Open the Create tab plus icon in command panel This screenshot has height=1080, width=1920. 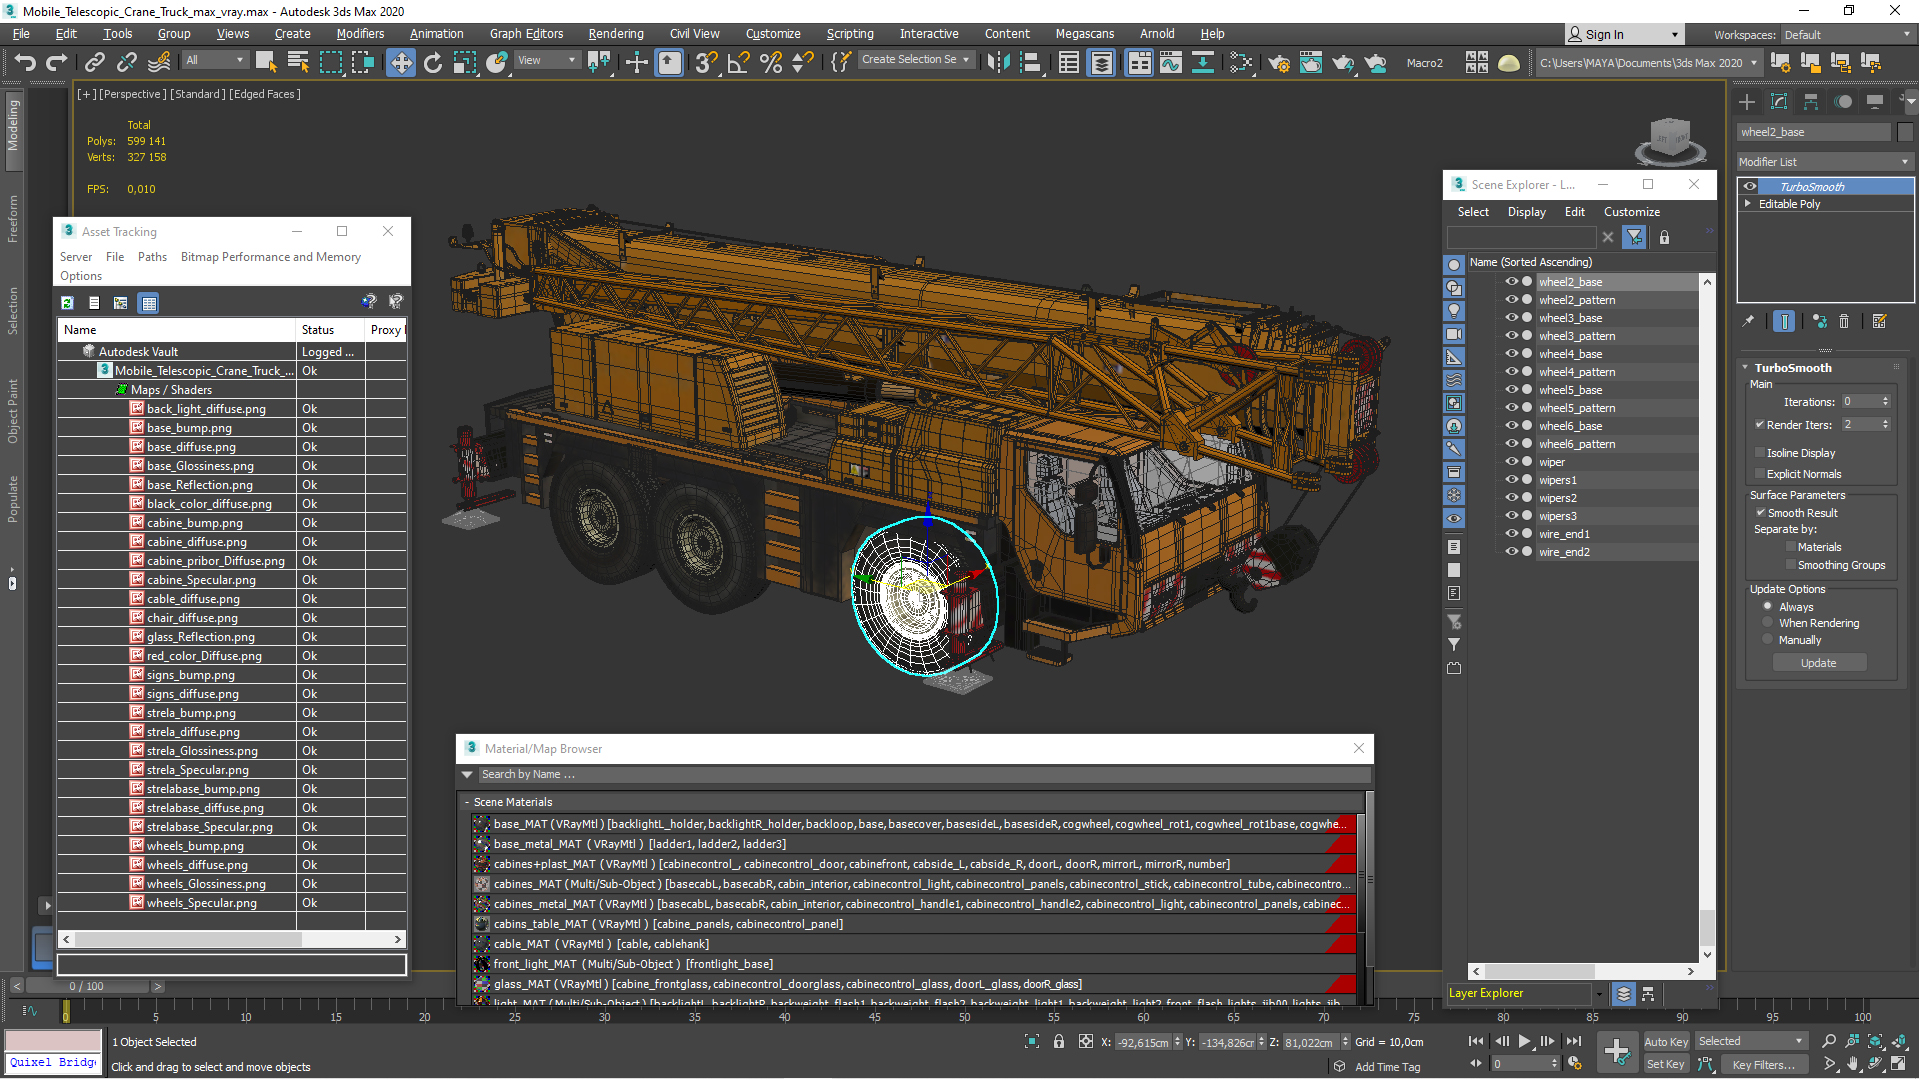click(x=1747, y=102)
